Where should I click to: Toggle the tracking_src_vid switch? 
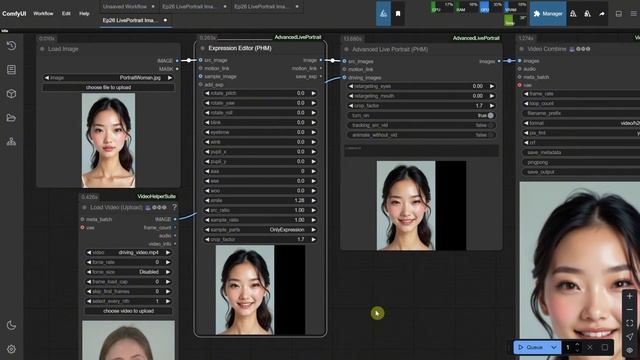pos(421,125)
